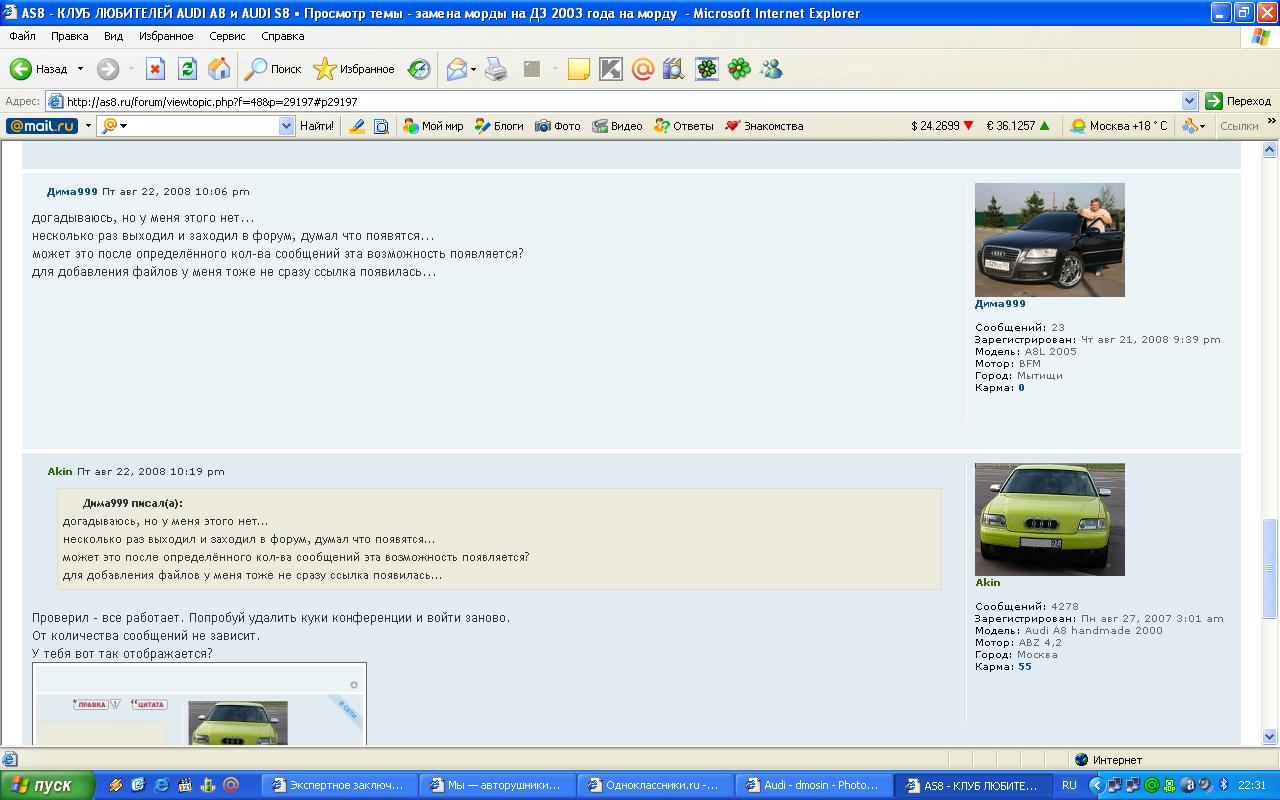Viewport: 1280px width, 800px height.
Task: Click the Переход go button
Action: (x=1238, y=101)
